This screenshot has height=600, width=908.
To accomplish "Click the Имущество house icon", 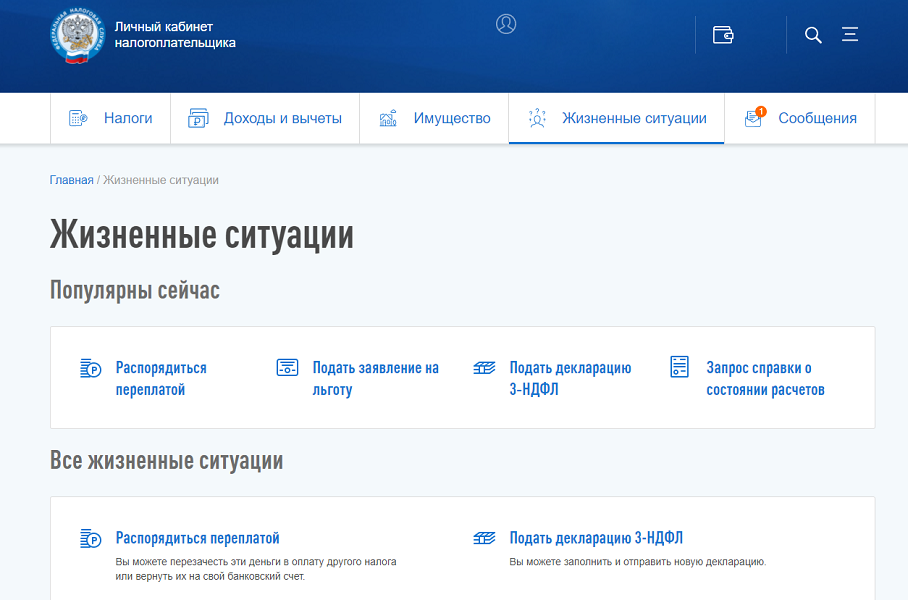I will coord(388,118).
